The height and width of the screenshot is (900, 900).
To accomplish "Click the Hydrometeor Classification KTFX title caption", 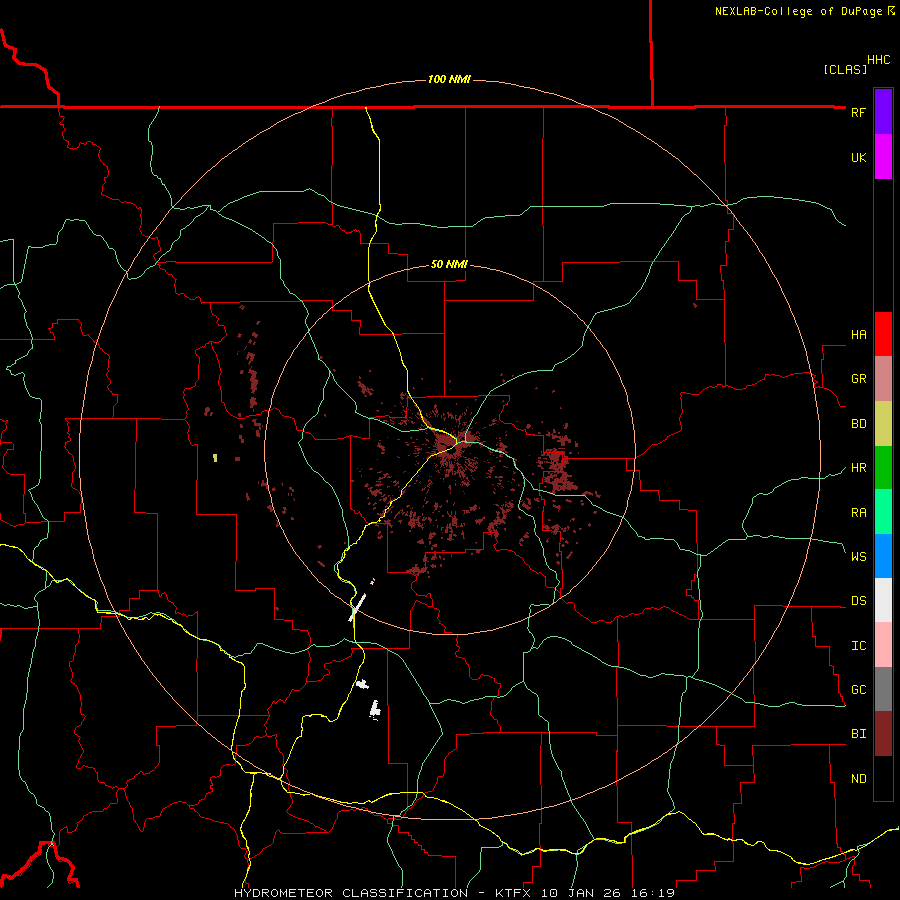I will [x=454, y=893].
